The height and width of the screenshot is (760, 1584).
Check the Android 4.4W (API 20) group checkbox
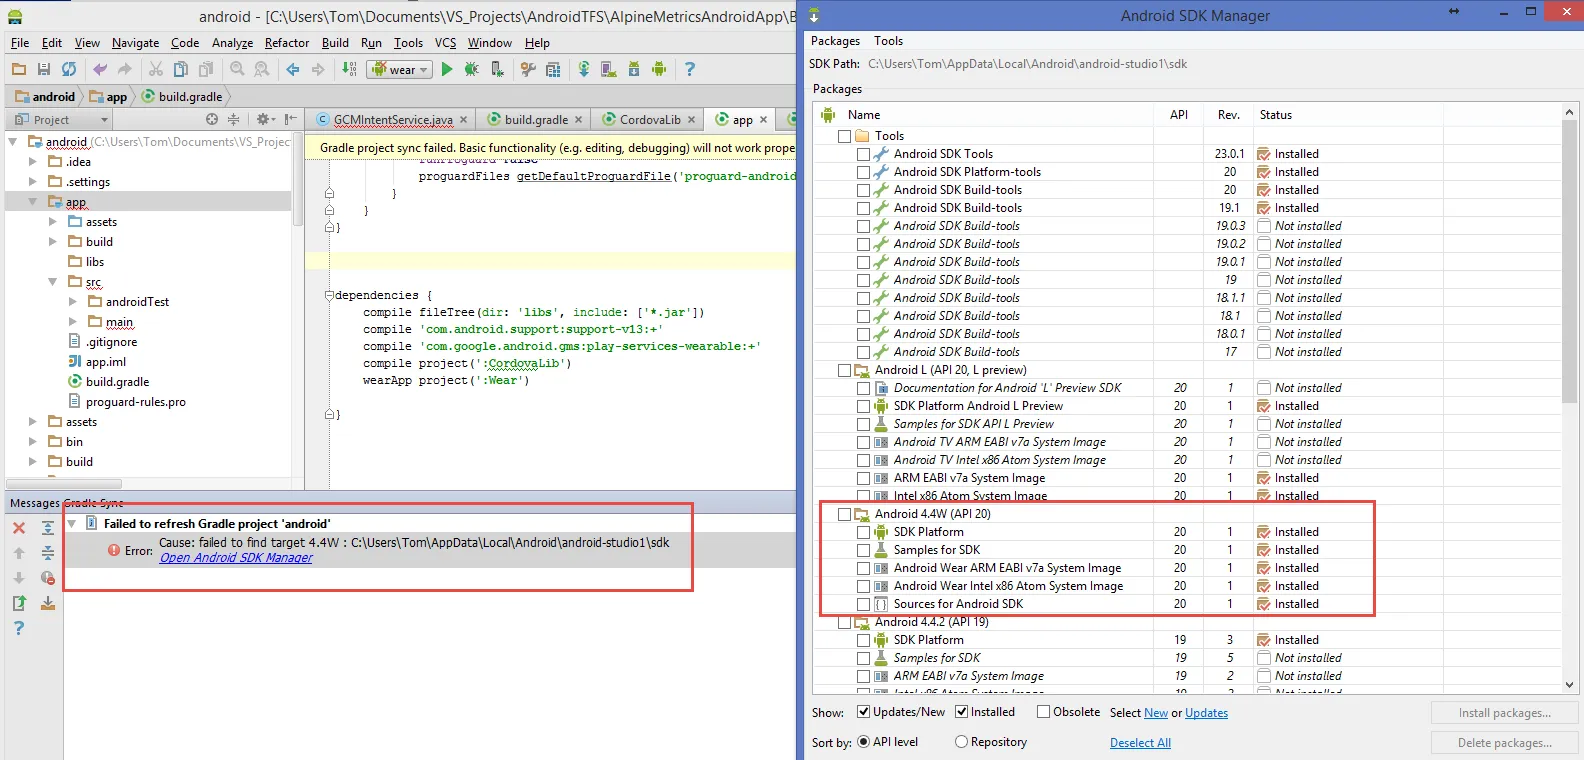(844, 514)
